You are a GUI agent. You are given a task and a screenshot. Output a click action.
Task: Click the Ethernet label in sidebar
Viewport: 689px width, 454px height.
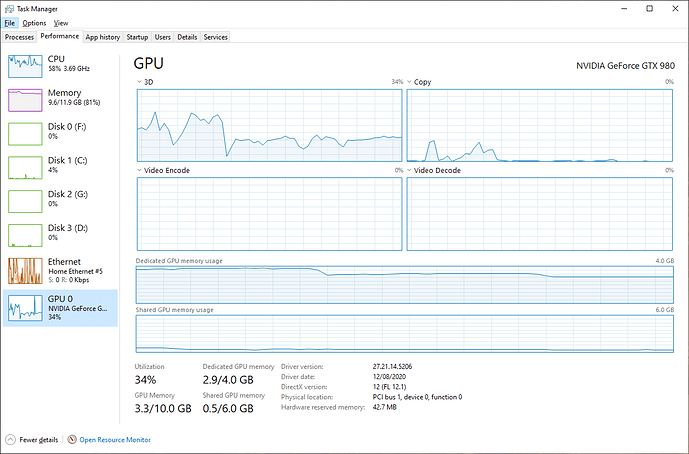(64, 262)
